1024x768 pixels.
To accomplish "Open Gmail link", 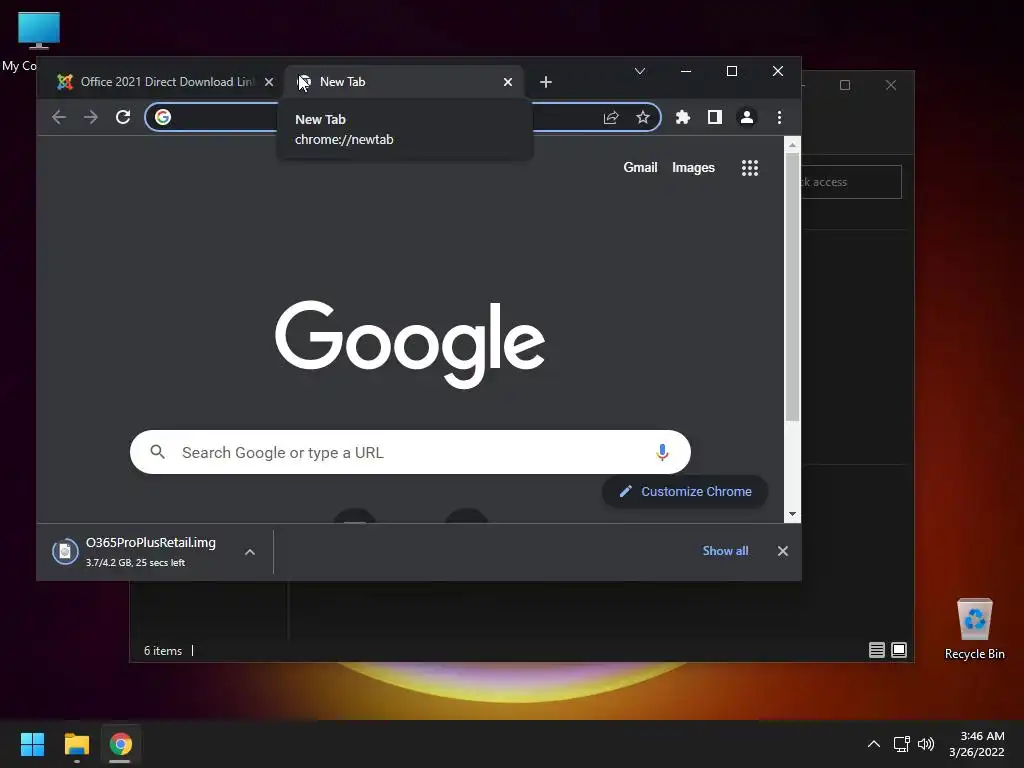I will (x=640, y=167).
